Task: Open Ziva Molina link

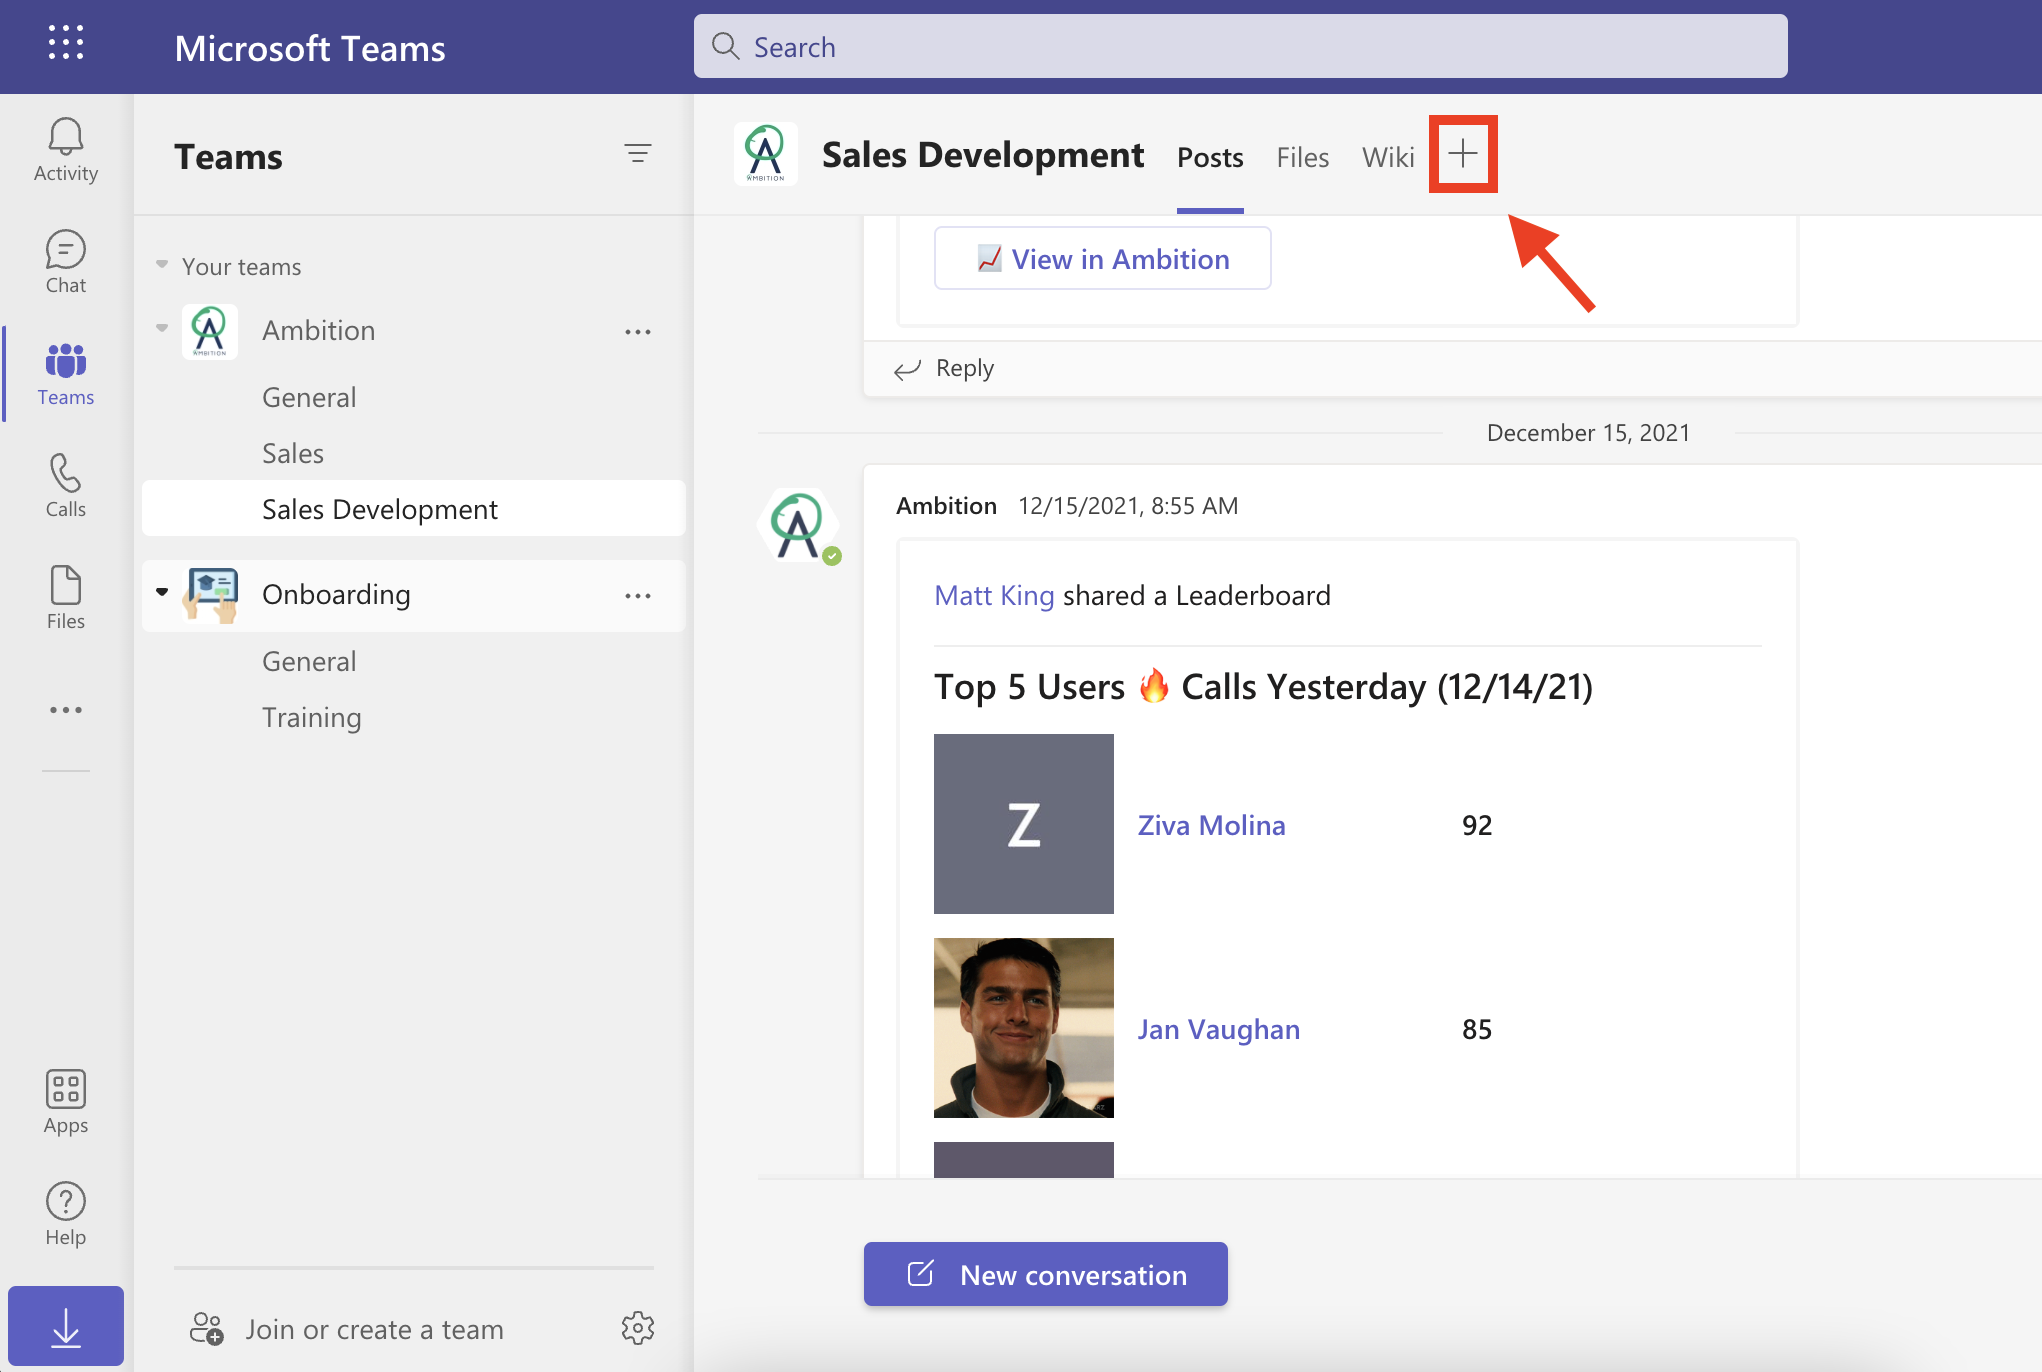Action: click(x=1212, y=825)
